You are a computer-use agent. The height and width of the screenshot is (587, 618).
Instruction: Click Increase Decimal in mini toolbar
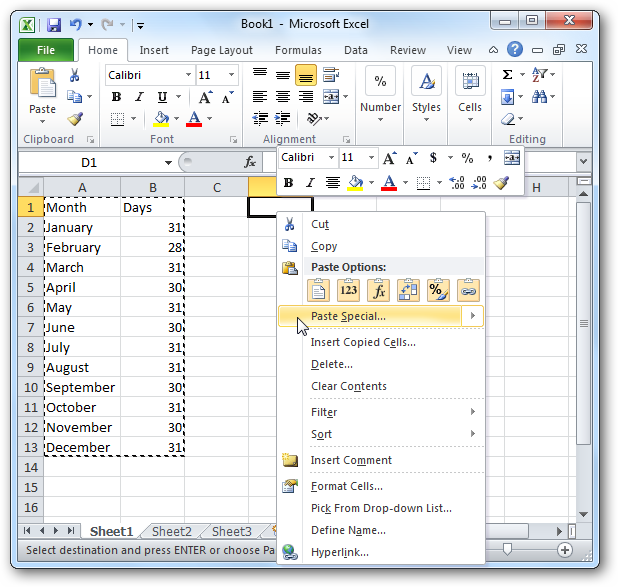point(457,183)
